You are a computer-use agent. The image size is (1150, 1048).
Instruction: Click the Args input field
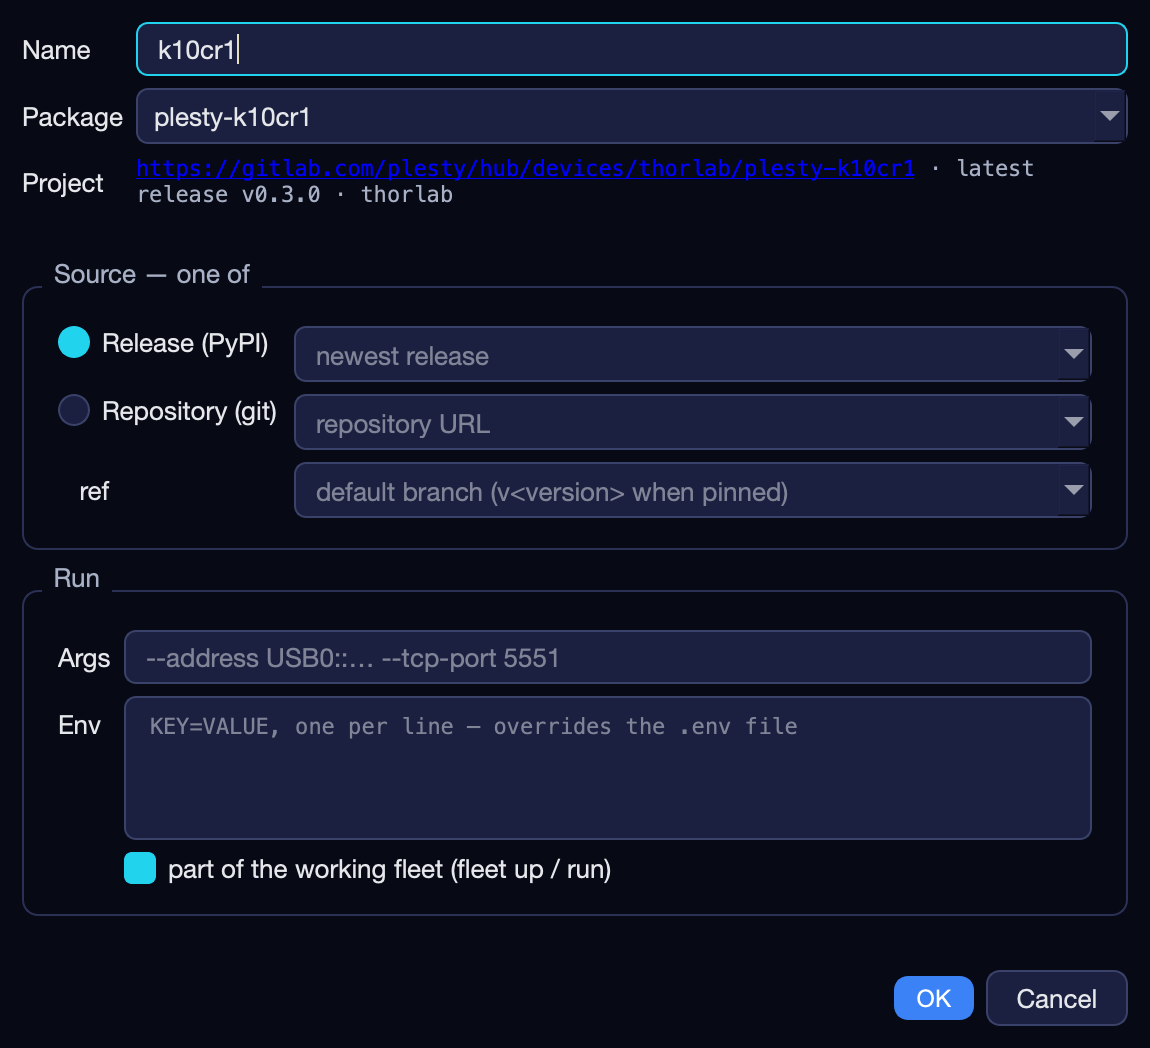tap(608, 657)
